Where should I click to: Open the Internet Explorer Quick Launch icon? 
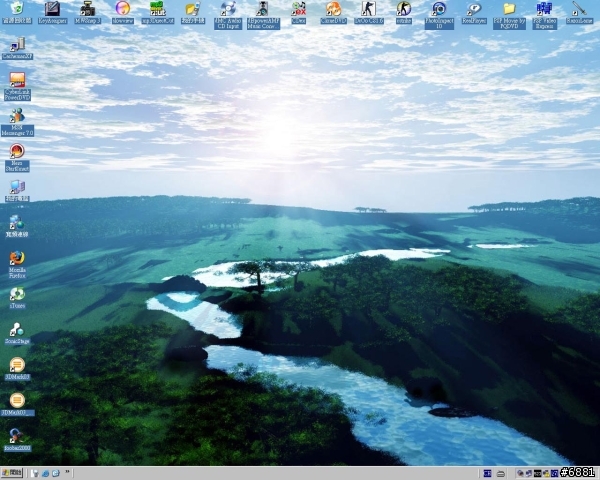point(46,473)
